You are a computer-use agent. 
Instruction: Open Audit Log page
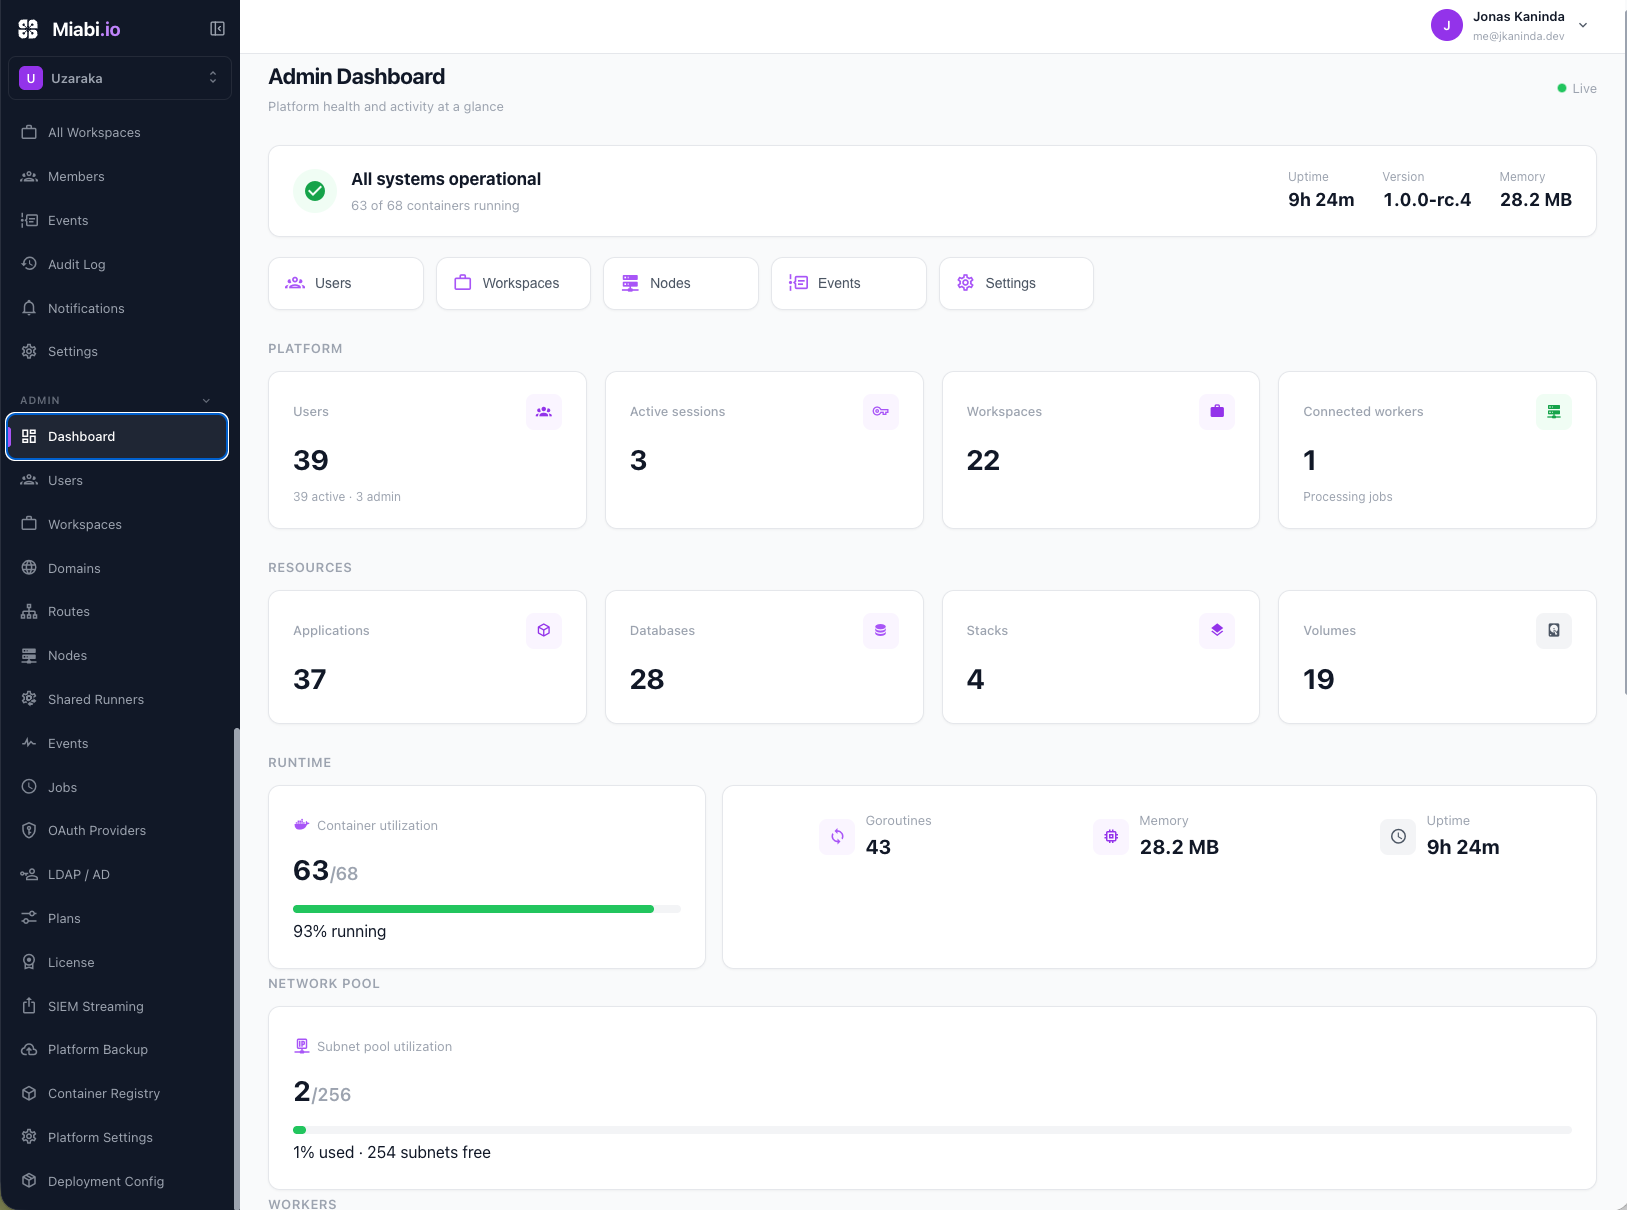pyautogui.click(x=118, y=264)
